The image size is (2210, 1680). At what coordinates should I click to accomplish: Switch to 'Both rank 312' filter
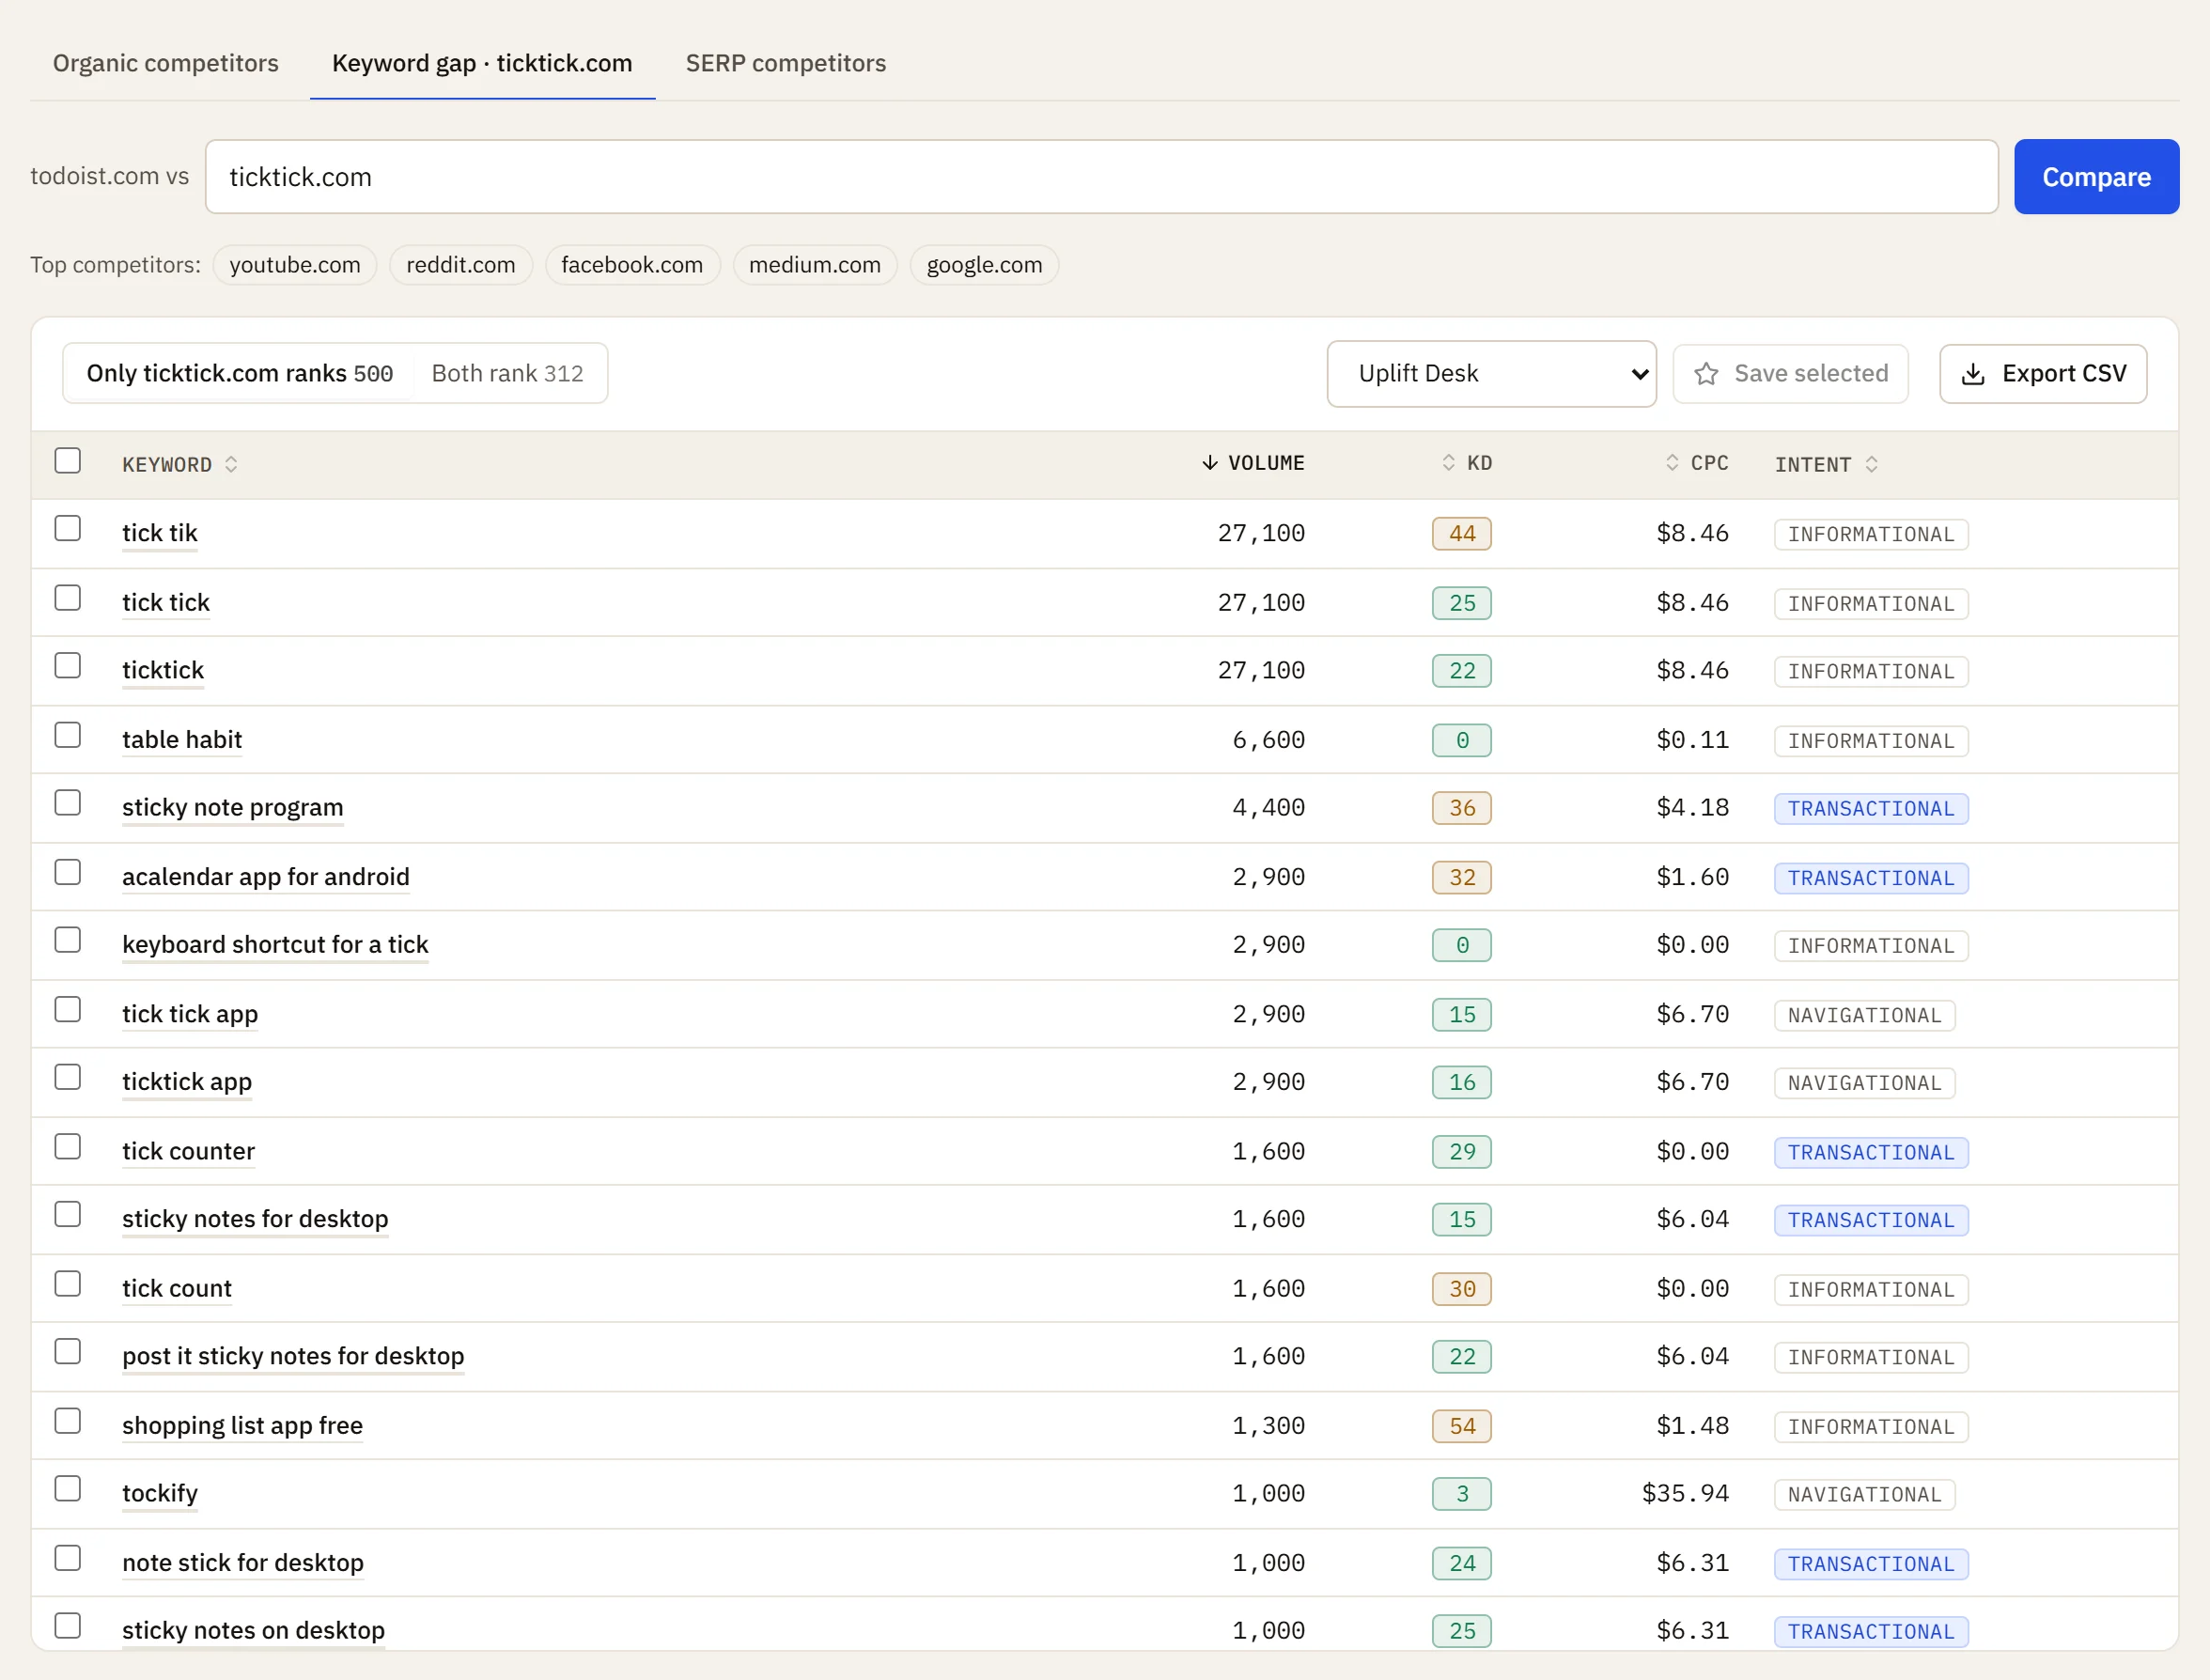tap(508, 374)
